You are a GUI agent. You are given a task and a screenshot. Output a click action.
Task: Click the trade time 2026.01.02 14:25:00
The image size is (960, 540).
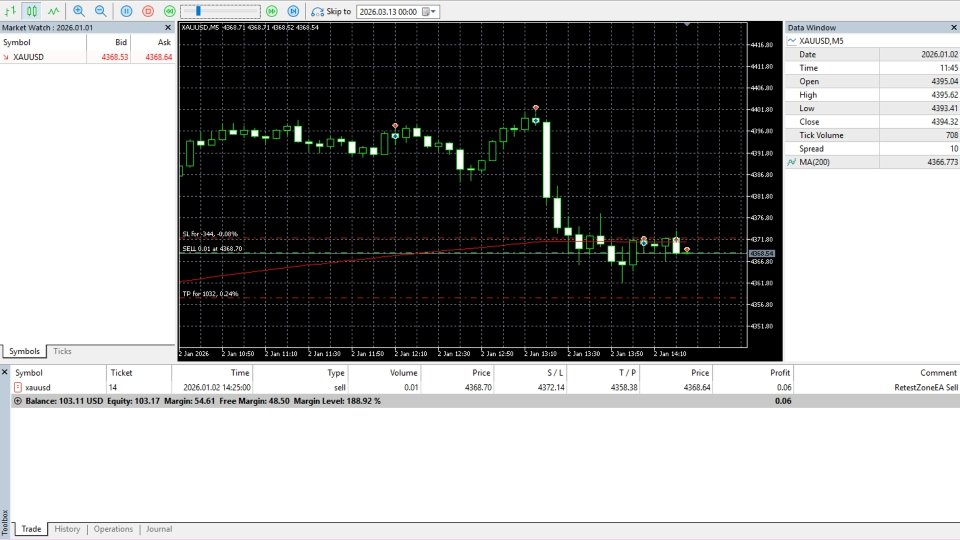coord(217,388)
